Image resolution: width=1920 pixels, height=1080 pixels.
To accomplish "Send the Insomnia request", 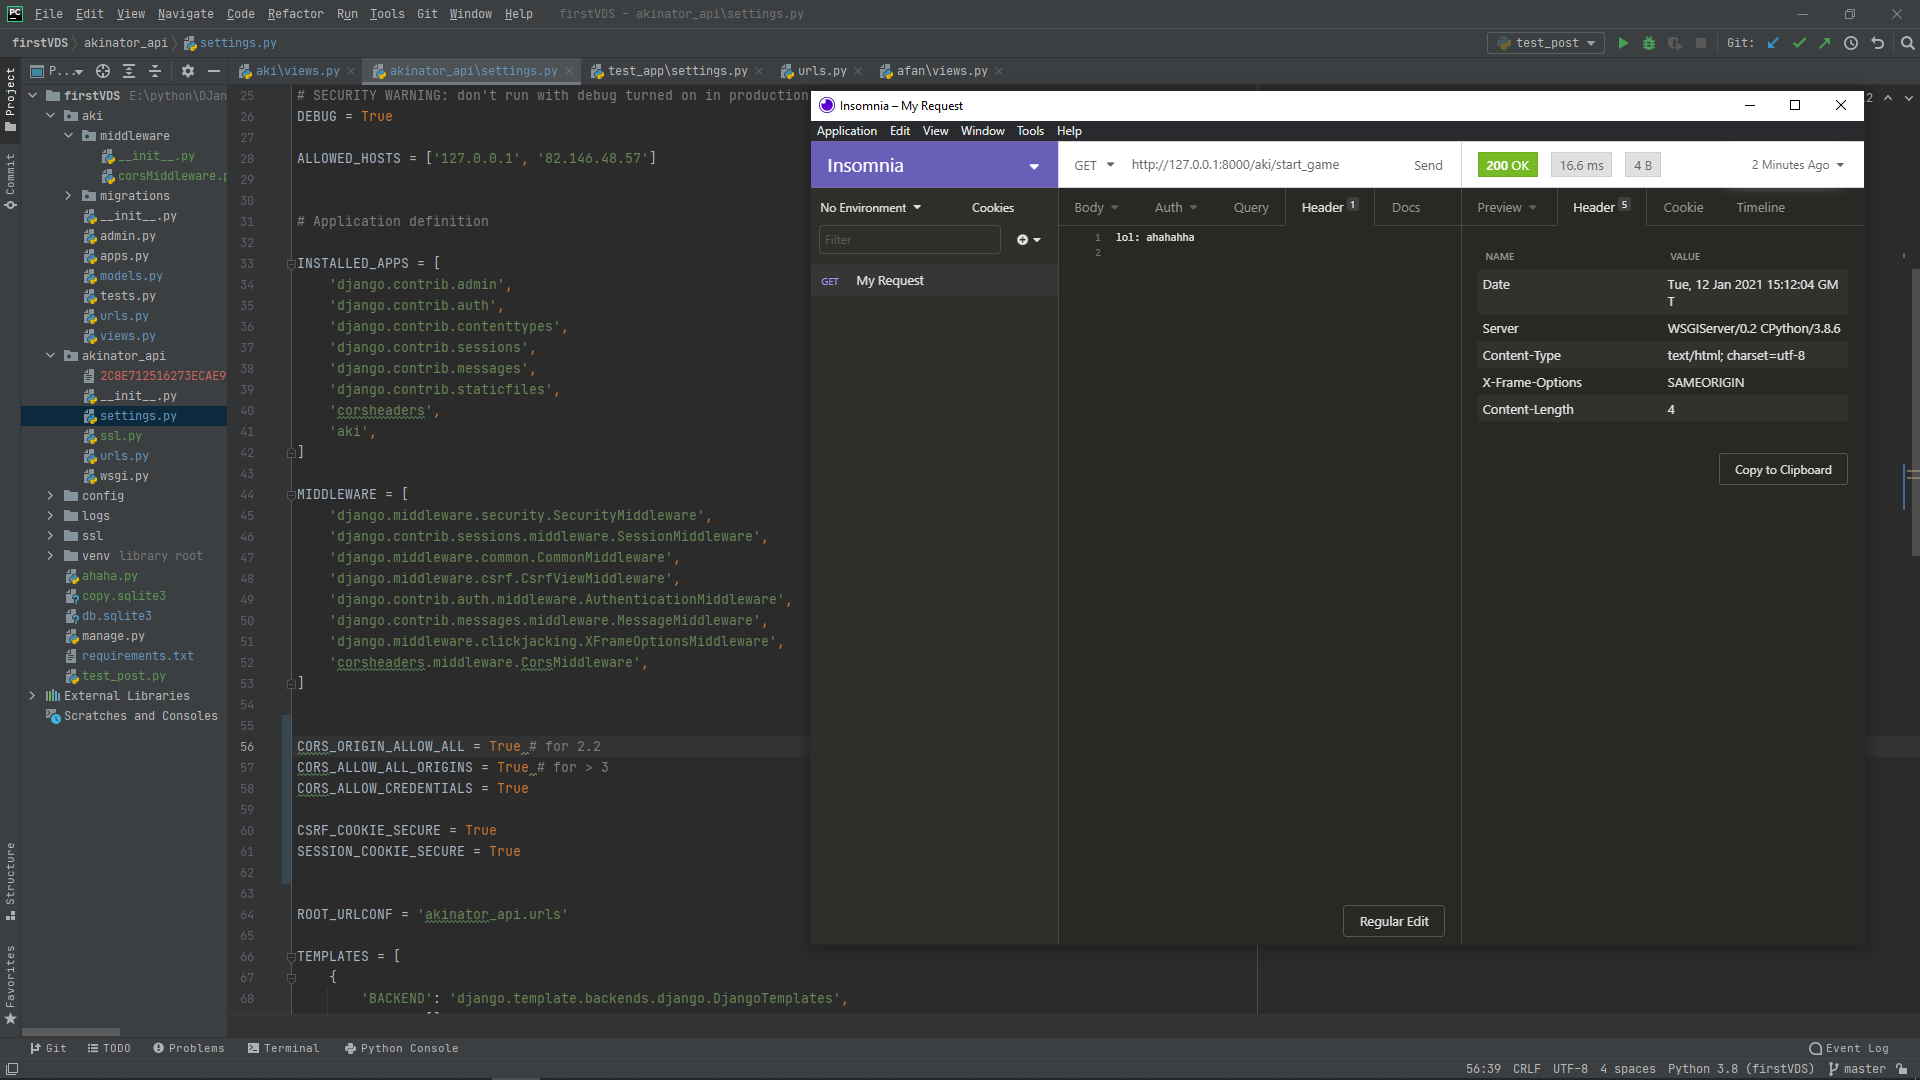I will [x=1428, y=166].
